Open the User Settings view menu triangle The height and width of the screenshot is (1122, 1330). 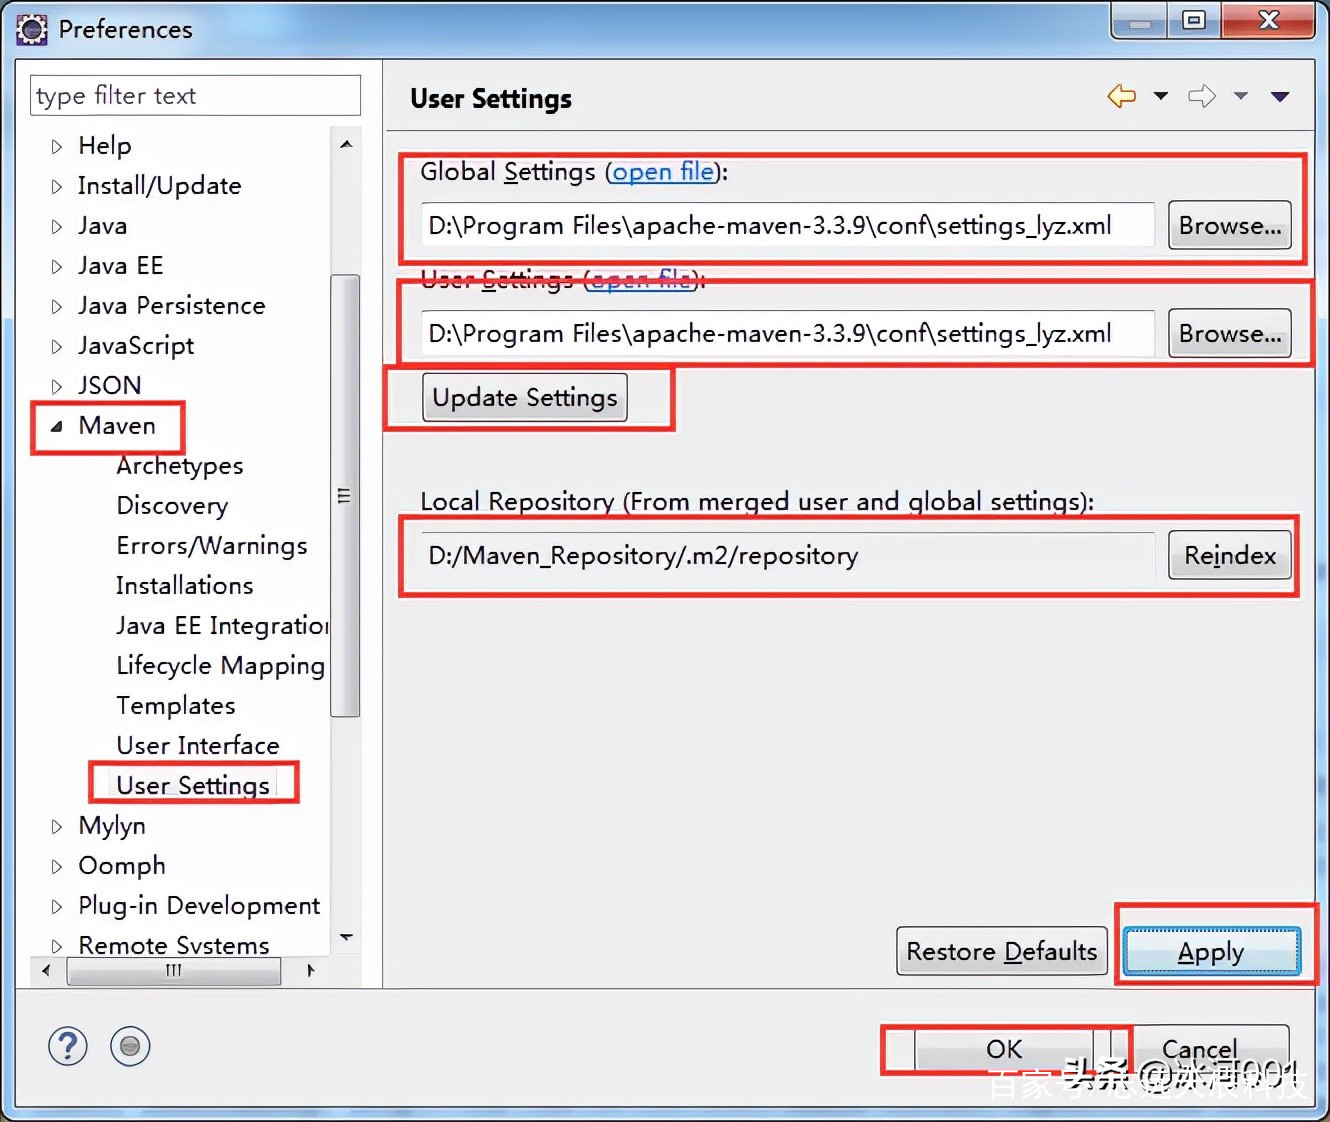[1280, 96]
